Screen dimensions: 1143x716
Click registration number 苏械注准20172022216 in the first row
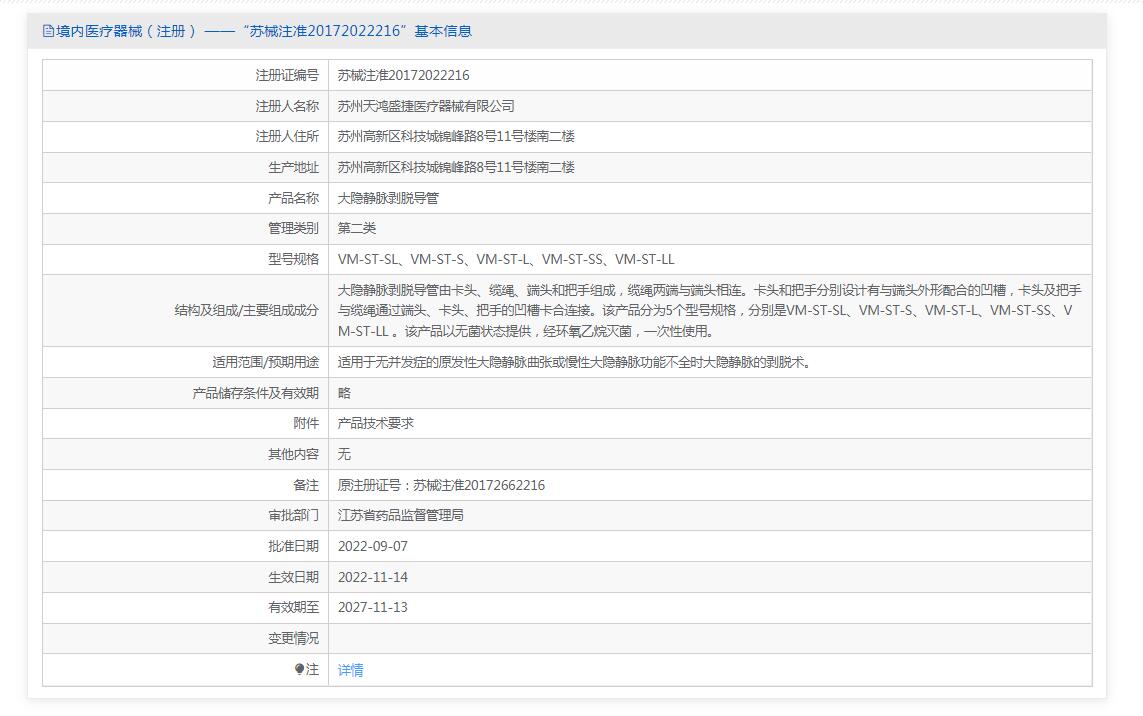(403, 75)
